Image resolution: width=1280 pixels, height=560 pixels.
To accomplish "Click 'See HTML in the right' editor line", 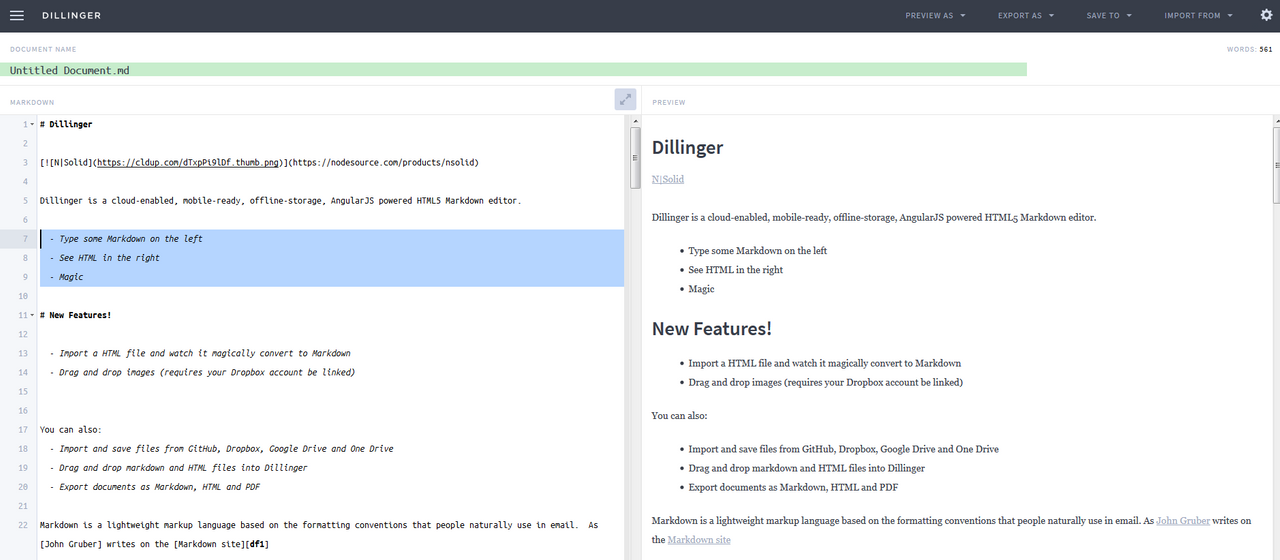I will pyautogui.click(x=104, y=258).
